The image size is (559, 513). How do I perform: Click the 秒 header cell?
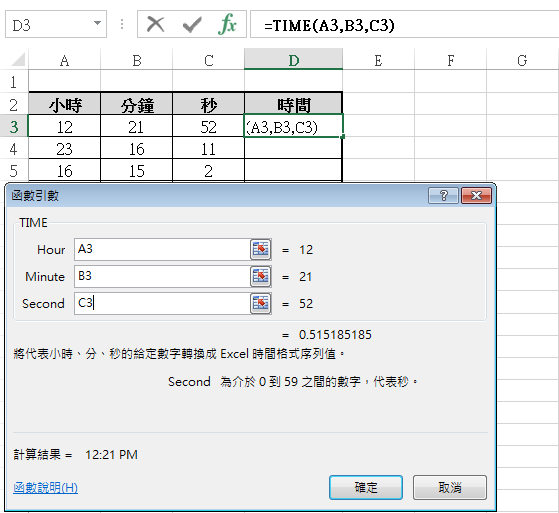209,104
